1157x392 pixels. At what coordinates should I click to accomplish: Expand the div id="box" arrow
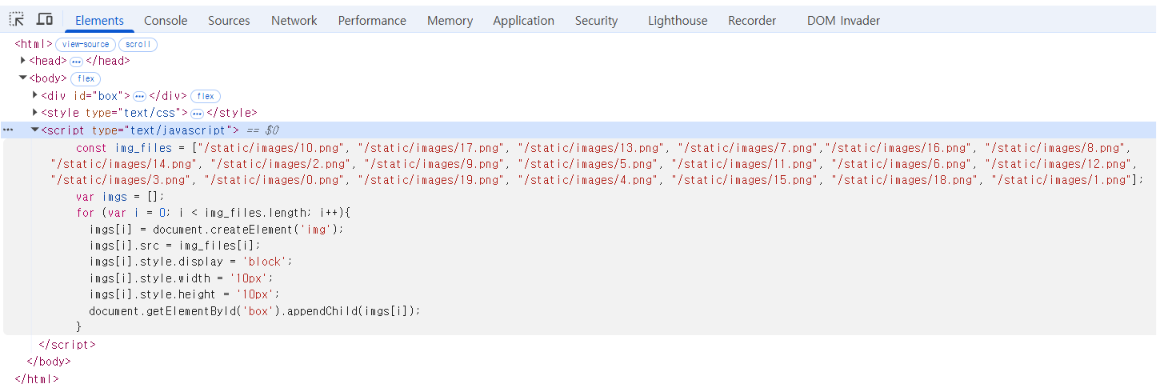pyautogui.click(x=35, y=95)
